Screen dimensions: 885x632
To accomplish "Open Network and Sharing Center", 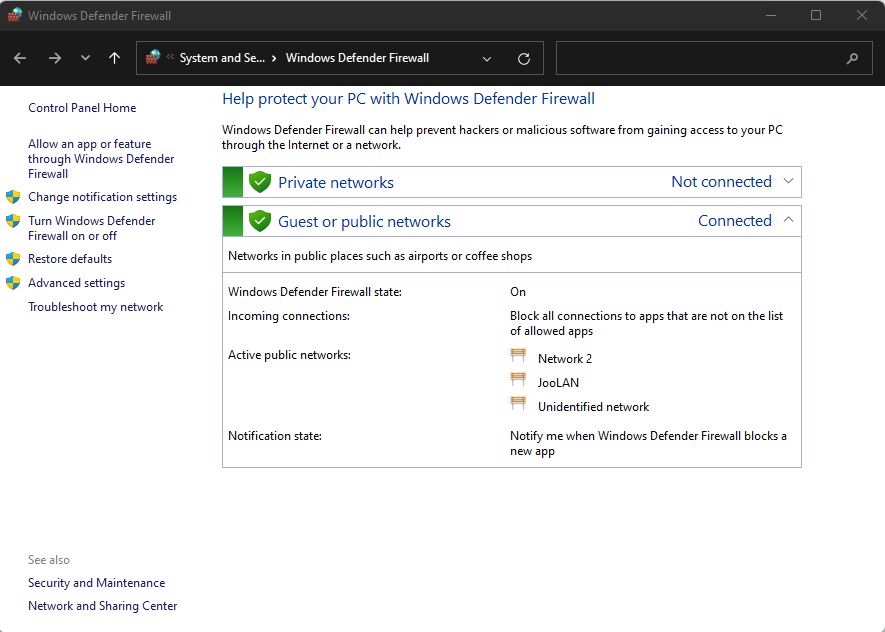I will coord(103,606).
